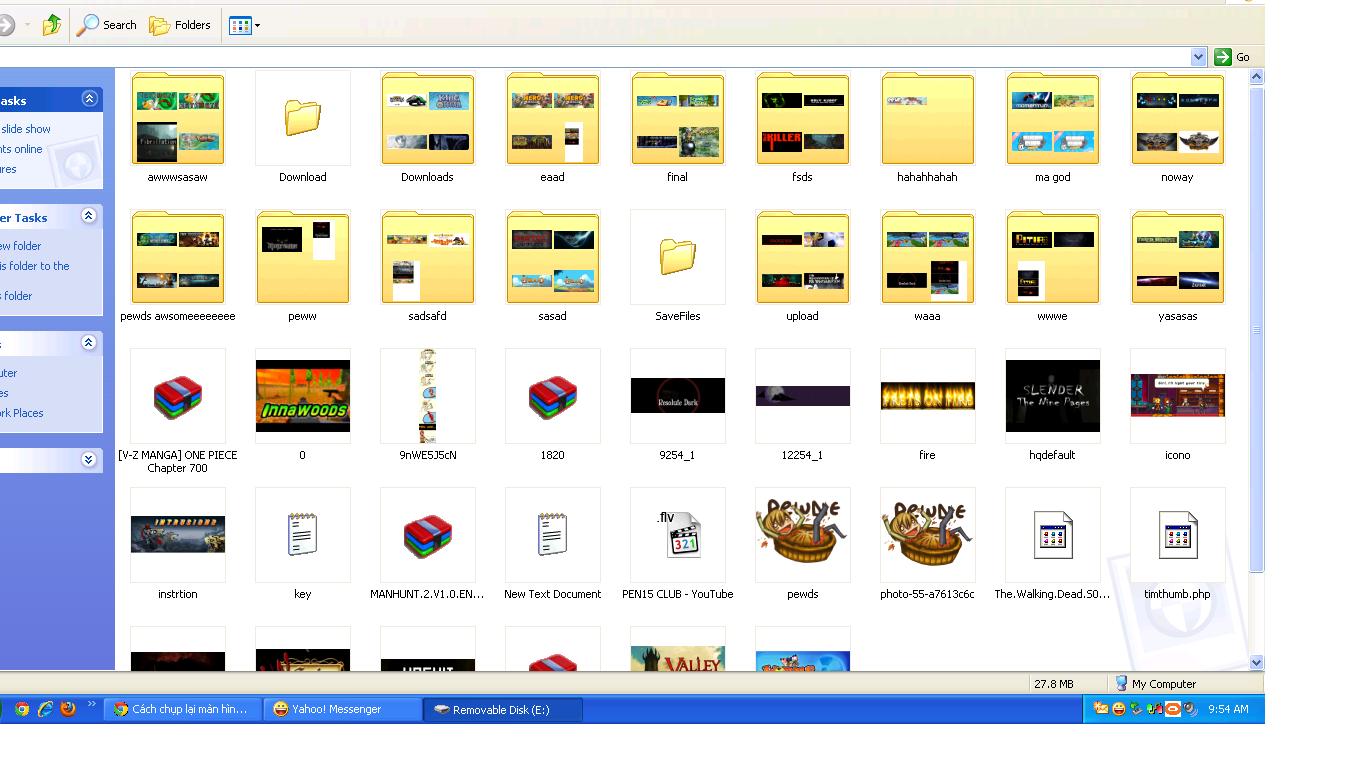Select the Downloads folder
The width and height of the screenshot is (1360, 768).
(428, 128)
